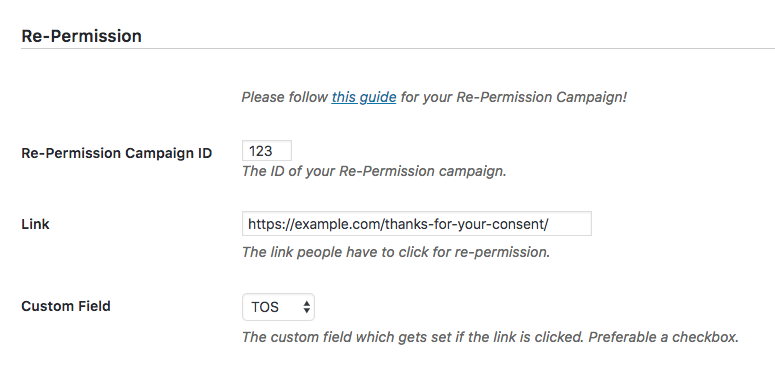The width and height of the screenshot is (775, 366).
Task: Click the "The ID of your Re-Permission campaign" description
Action: (x=374, y=171)
